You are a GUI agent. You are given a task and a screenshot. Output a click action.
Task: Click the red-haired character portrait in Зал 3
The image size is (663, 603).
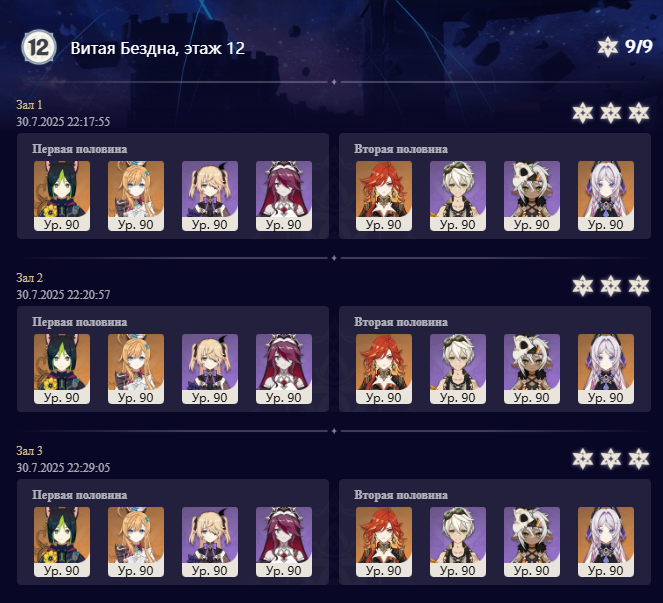pos(384,542)
